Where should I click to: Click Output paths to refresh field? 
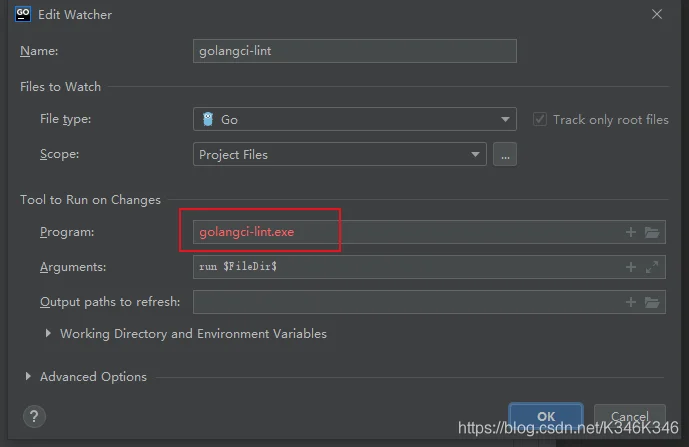pos(429,302)
